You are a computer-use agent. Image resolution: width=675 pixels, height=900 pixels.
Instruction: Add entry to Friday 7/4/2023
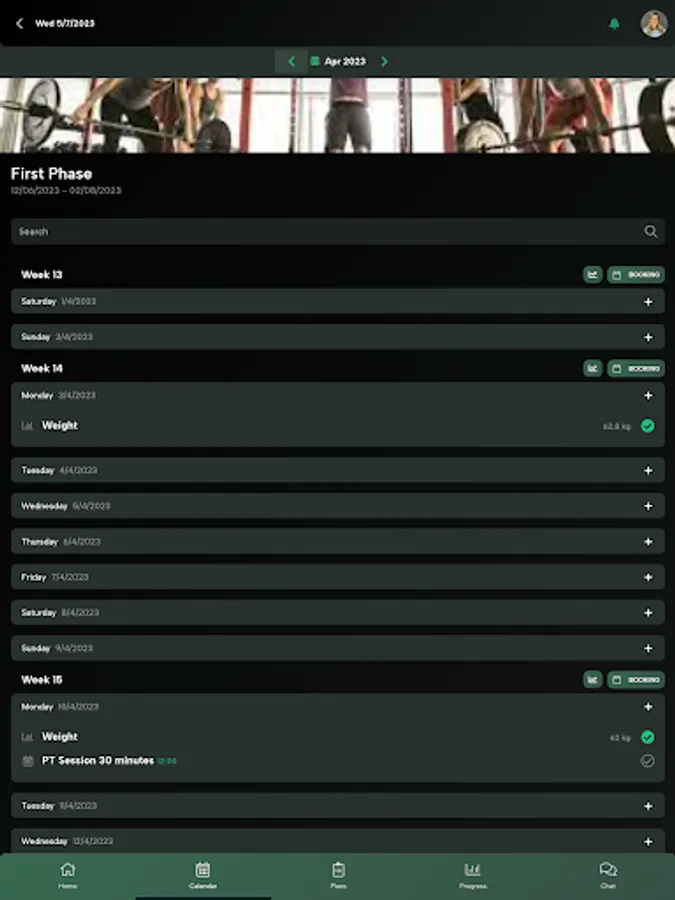click(648, 577)
